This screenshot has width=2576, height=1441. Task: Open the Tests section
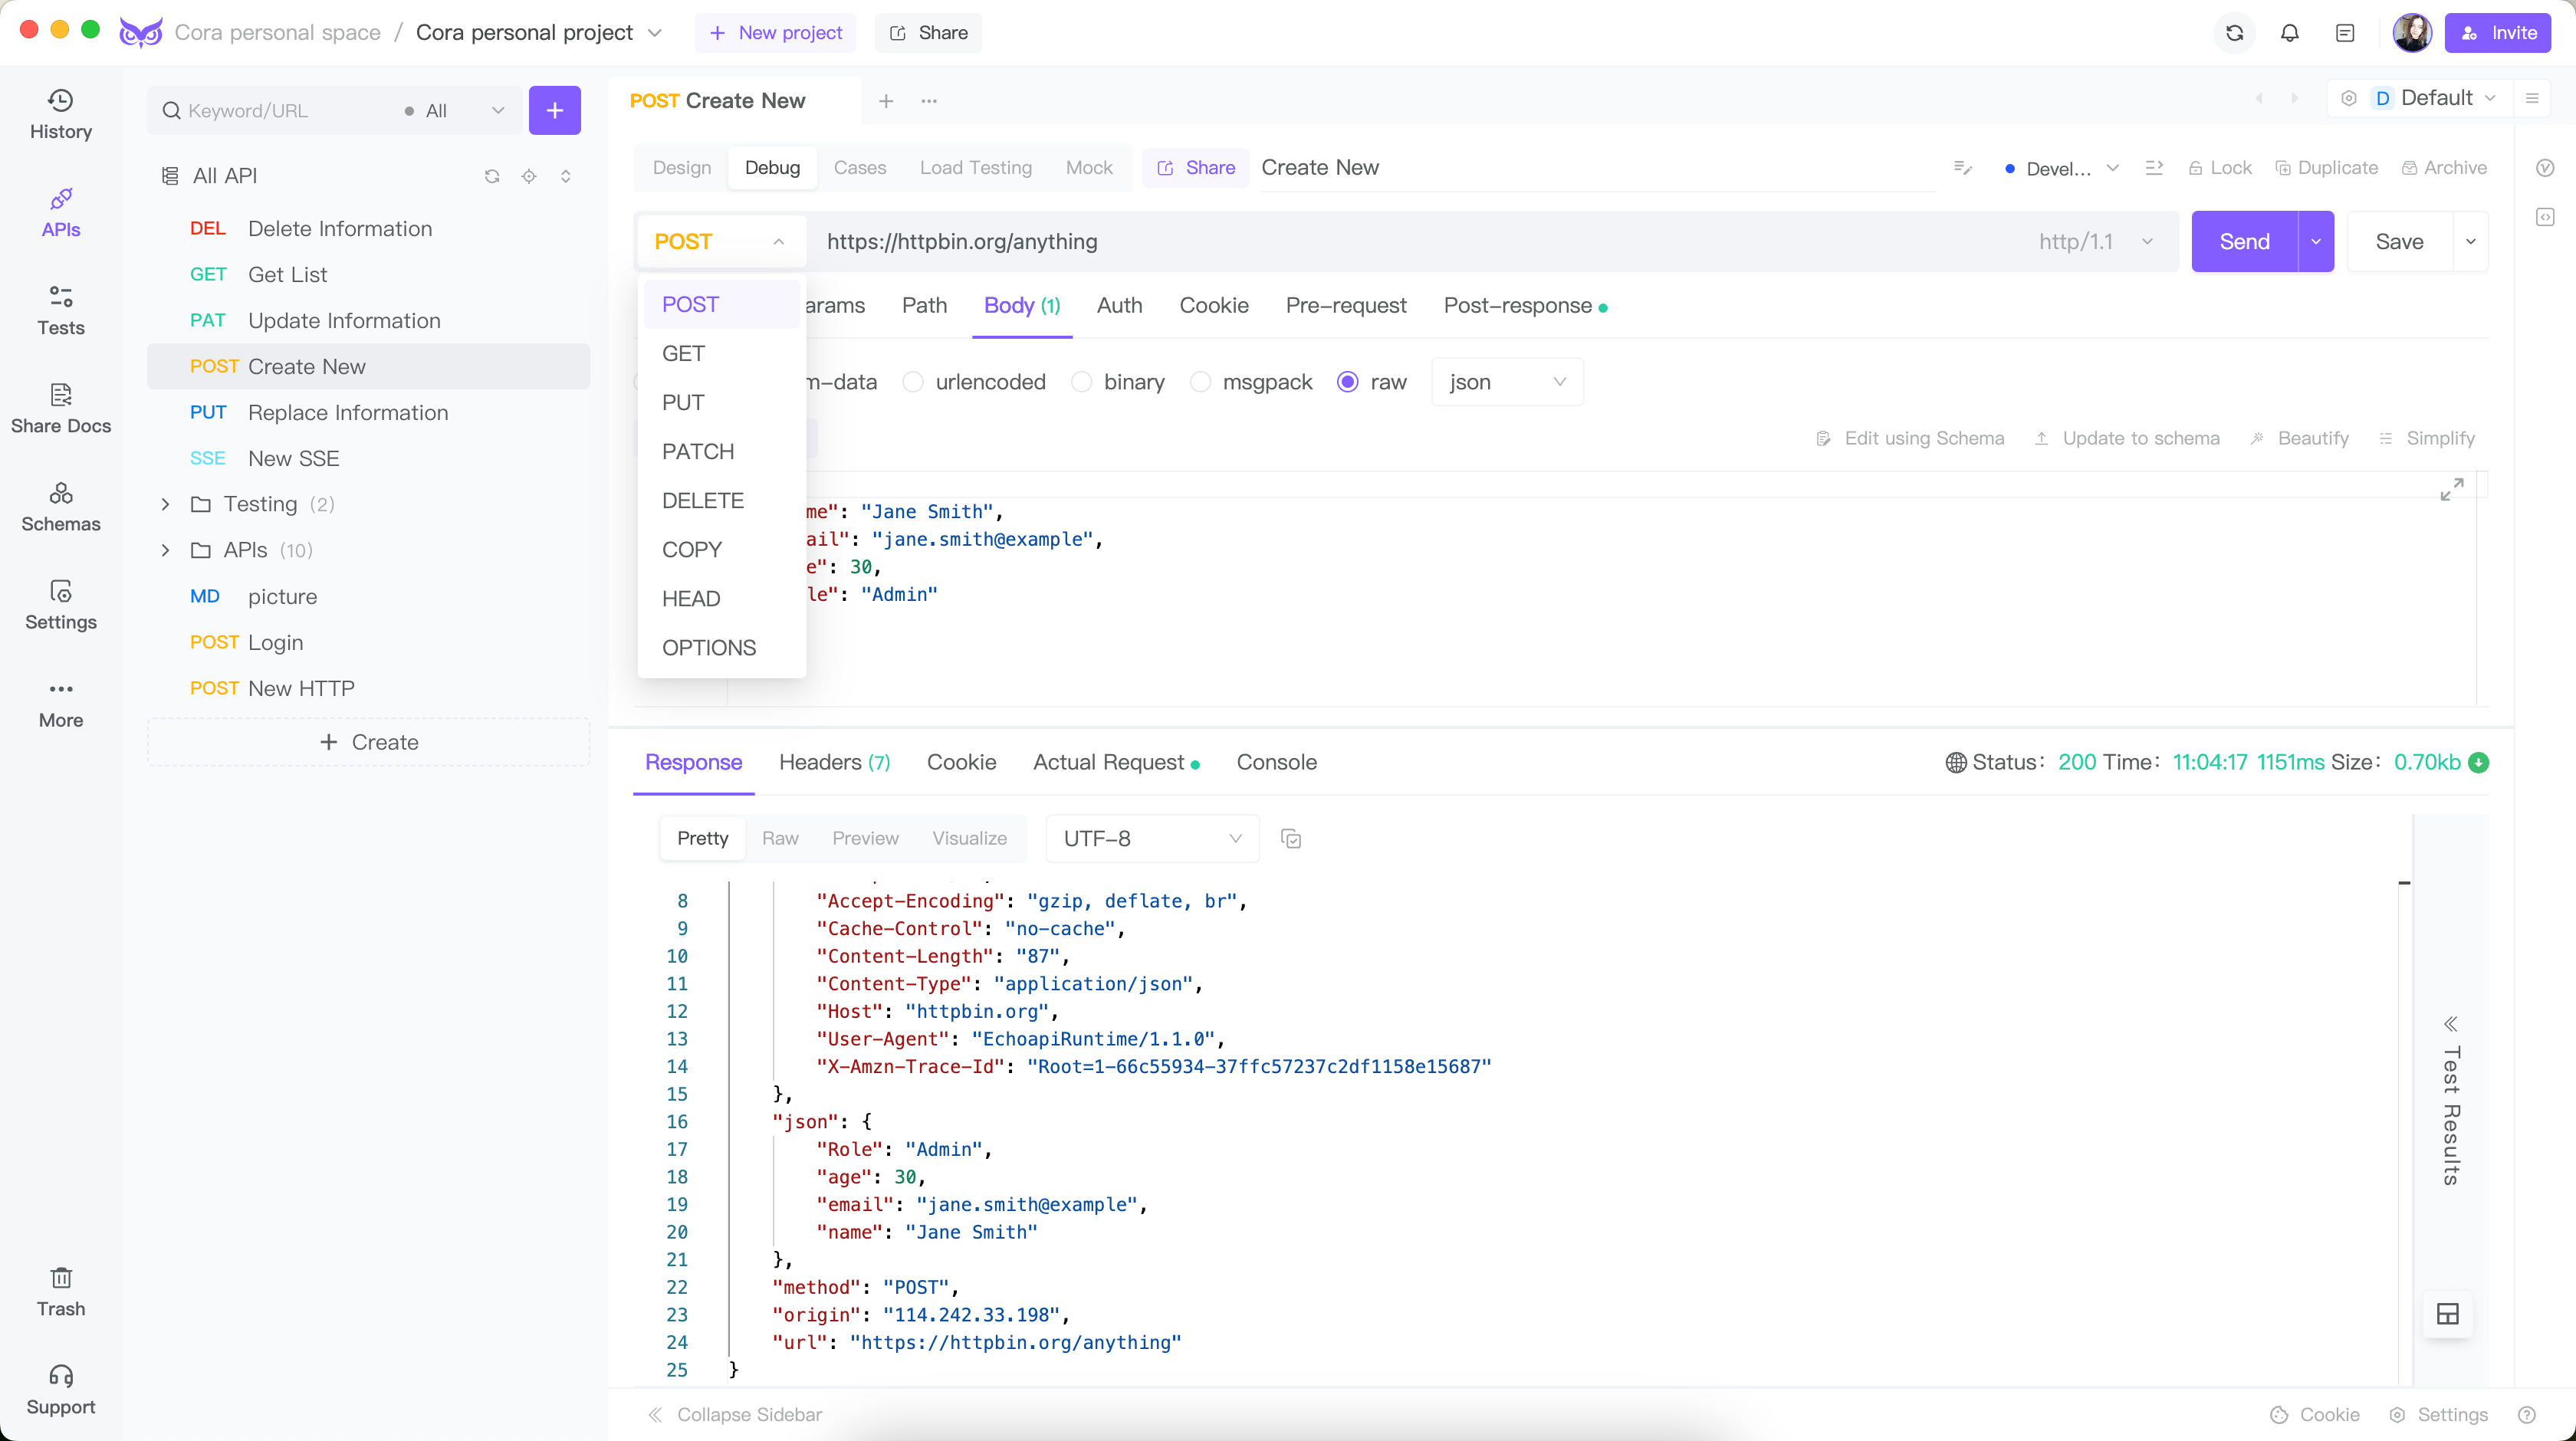60,310
